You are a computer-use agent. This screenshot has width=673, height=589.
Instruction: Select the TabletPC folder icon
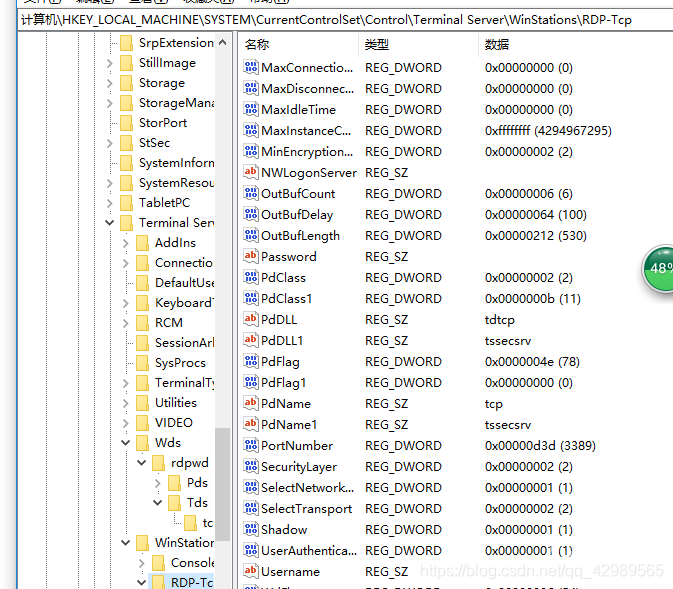click(127, 203)
